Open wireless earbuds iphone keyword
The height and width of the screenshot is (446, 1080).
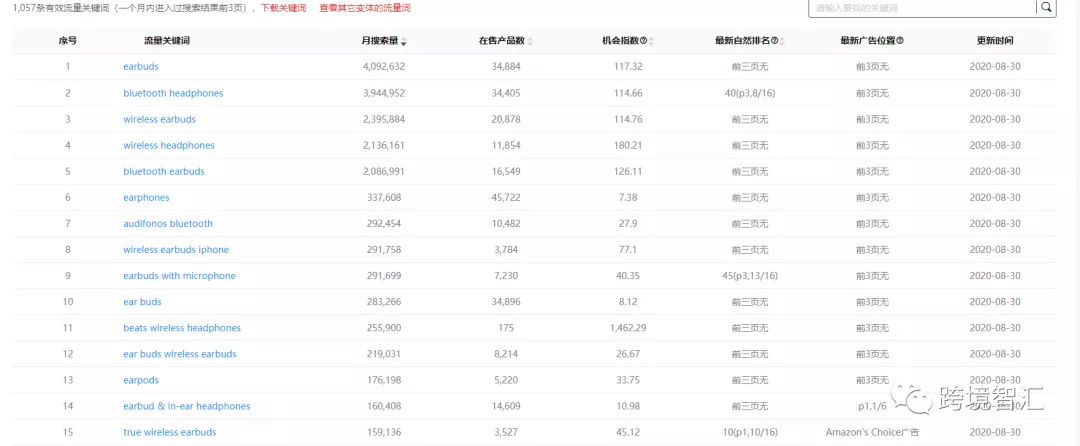[176, 250]
